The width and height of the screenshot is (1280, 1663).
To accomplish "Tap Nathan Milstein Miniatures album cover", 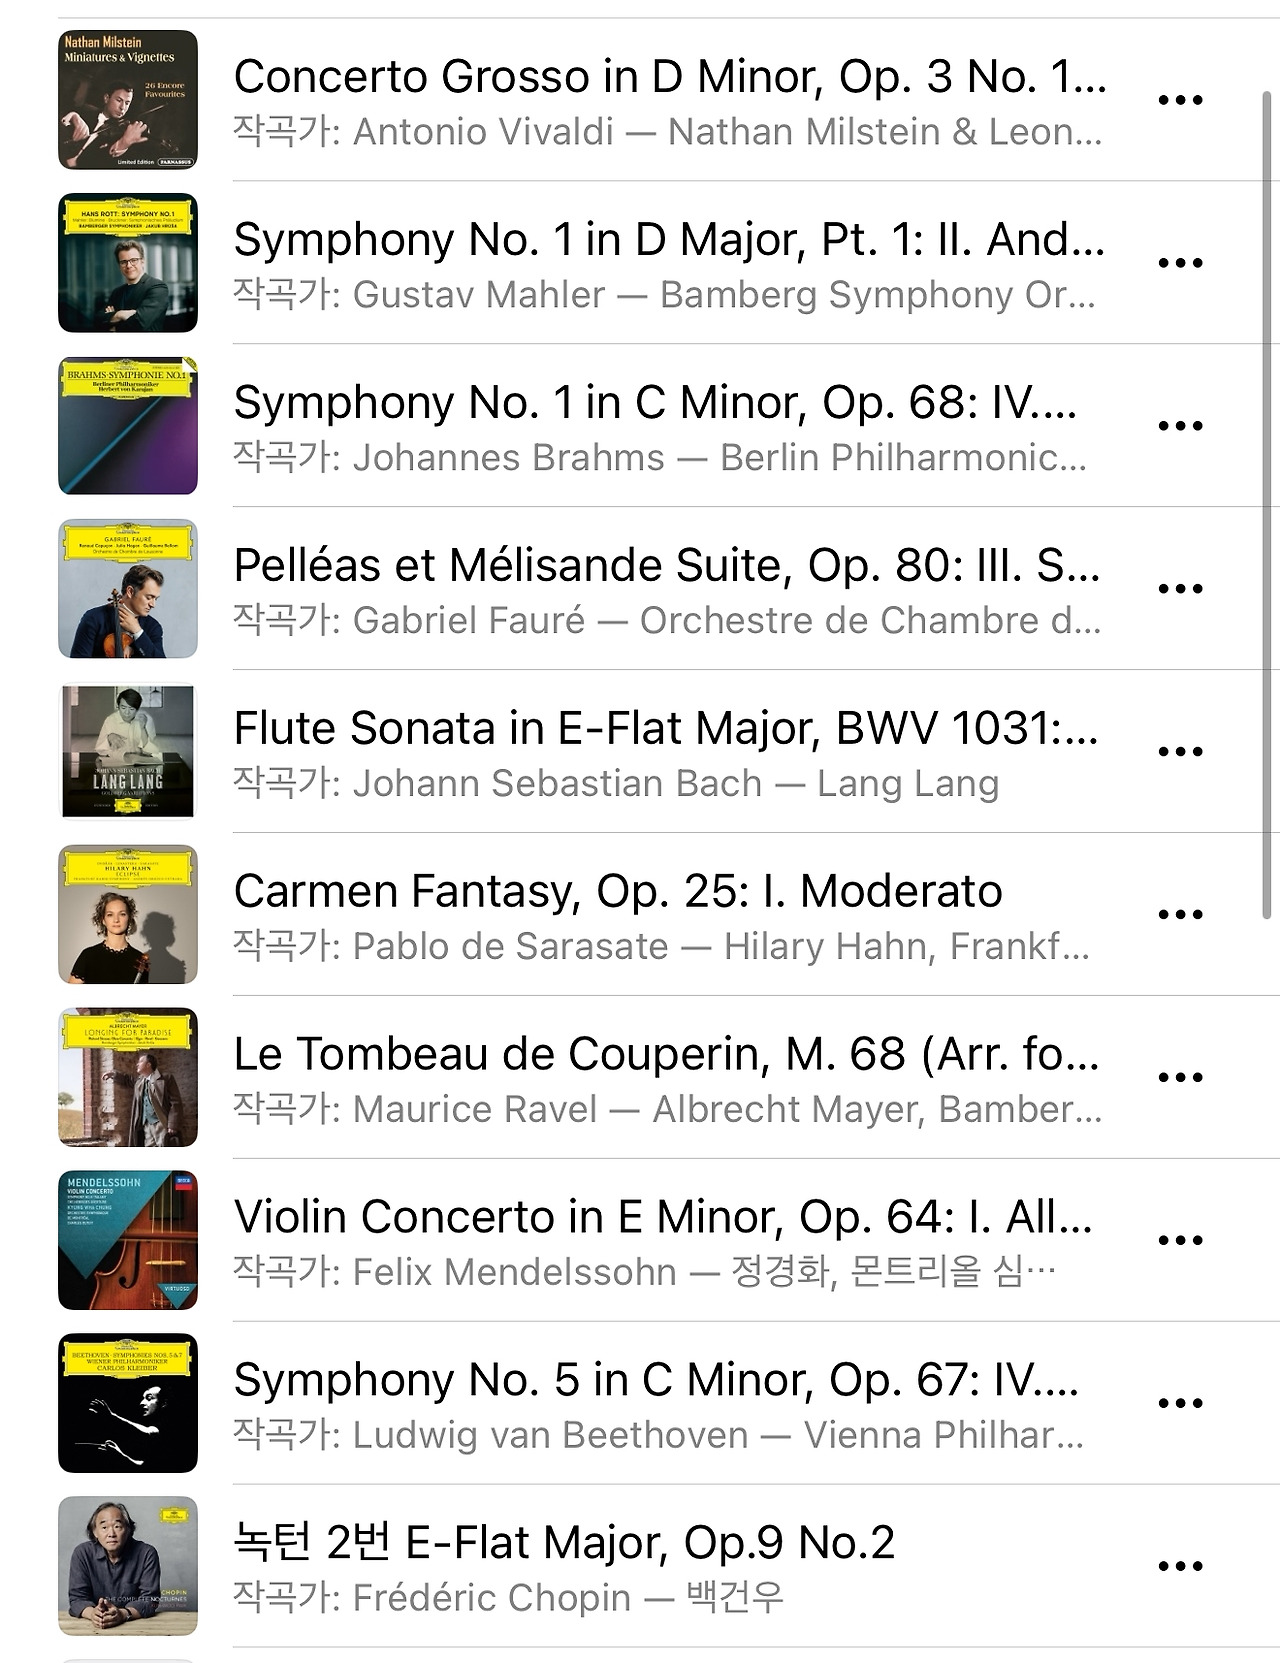I will [x=128, y=100].
